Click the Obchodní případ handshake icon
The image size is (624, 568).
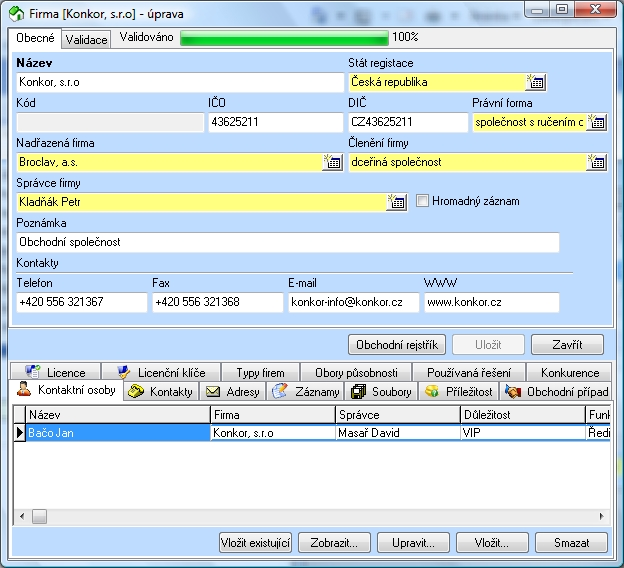513,391
